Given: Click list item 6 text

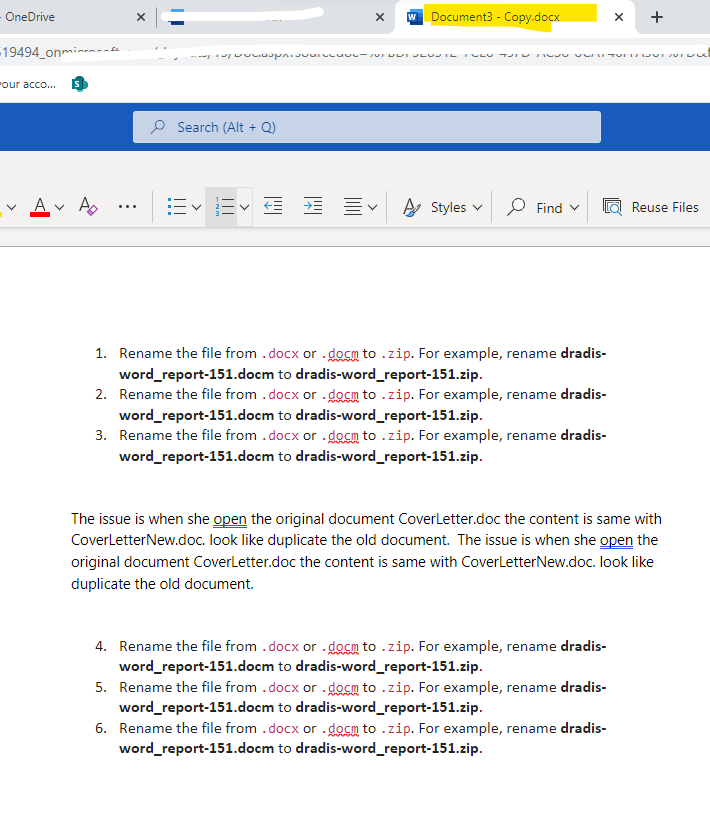Looking at the screenshot, I should (x=363, y=738).
